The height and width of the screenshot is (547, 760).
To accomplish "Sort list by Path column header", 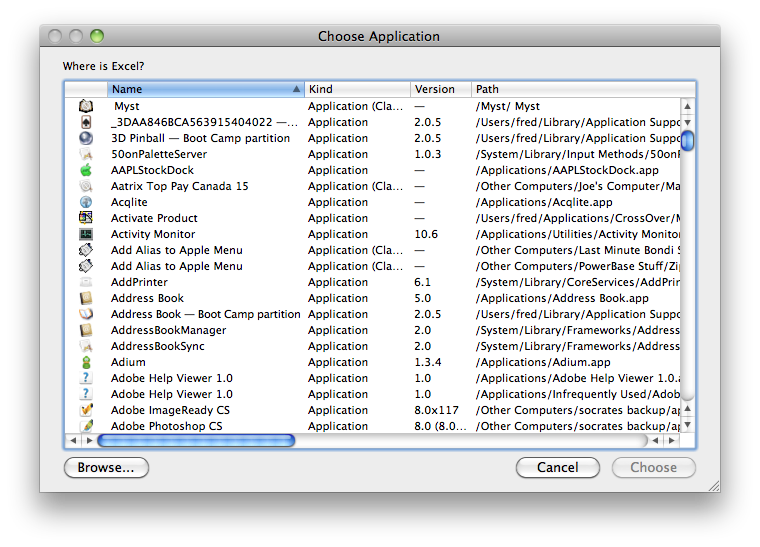I will tap(584, 89).
